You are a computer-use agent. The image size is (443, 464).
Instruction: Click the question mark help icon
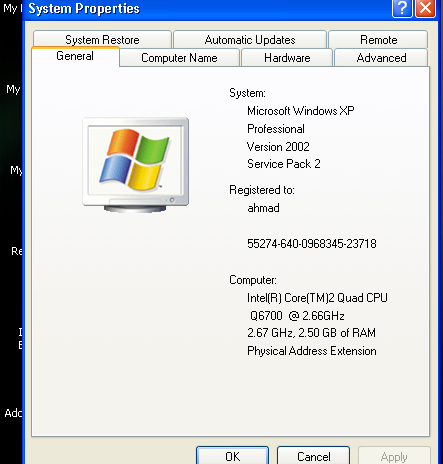402,8
